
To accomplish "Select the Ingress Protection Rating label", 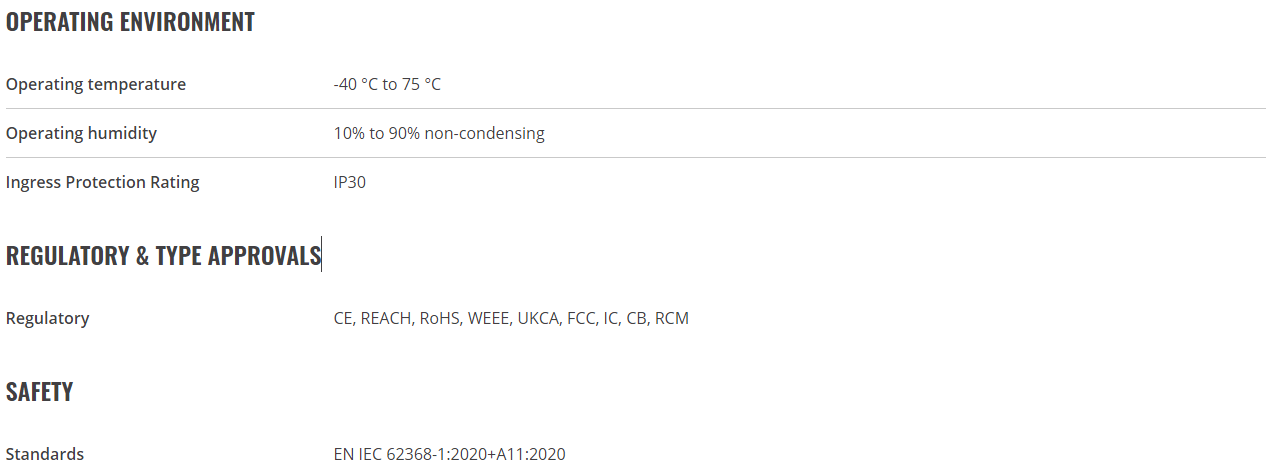I will 103,182.
